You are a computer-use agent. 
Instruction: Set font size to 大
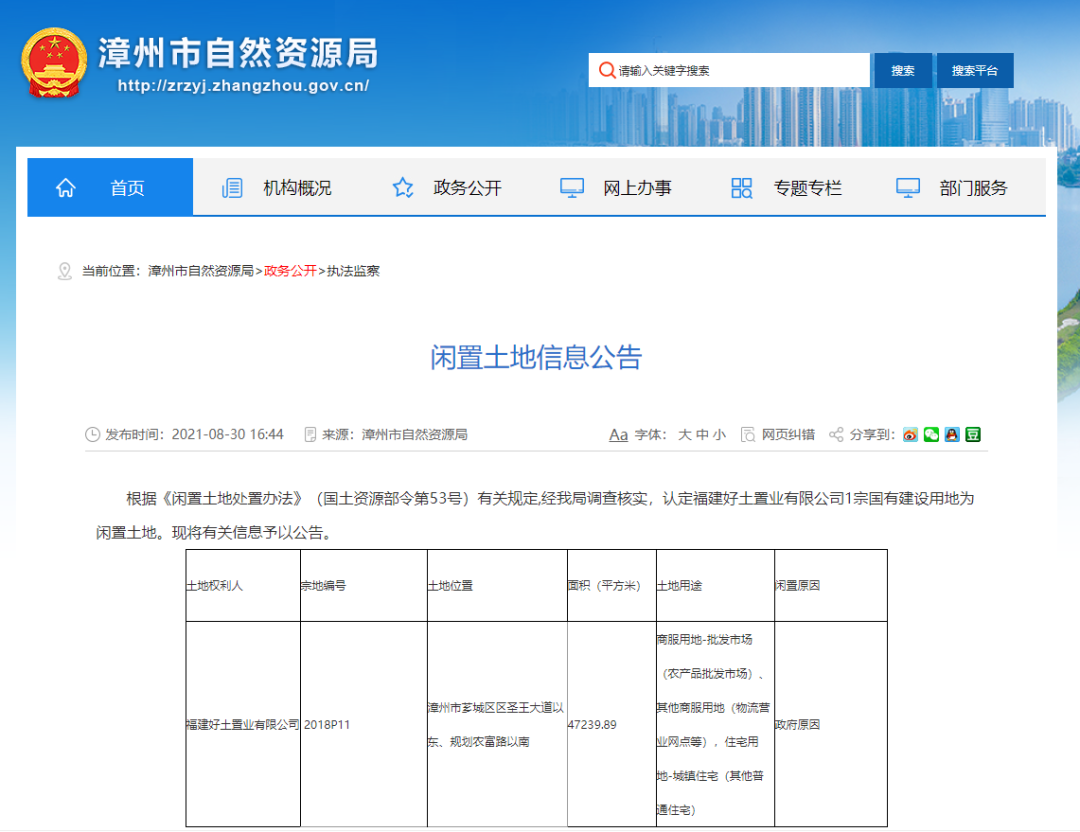point(685,435)
